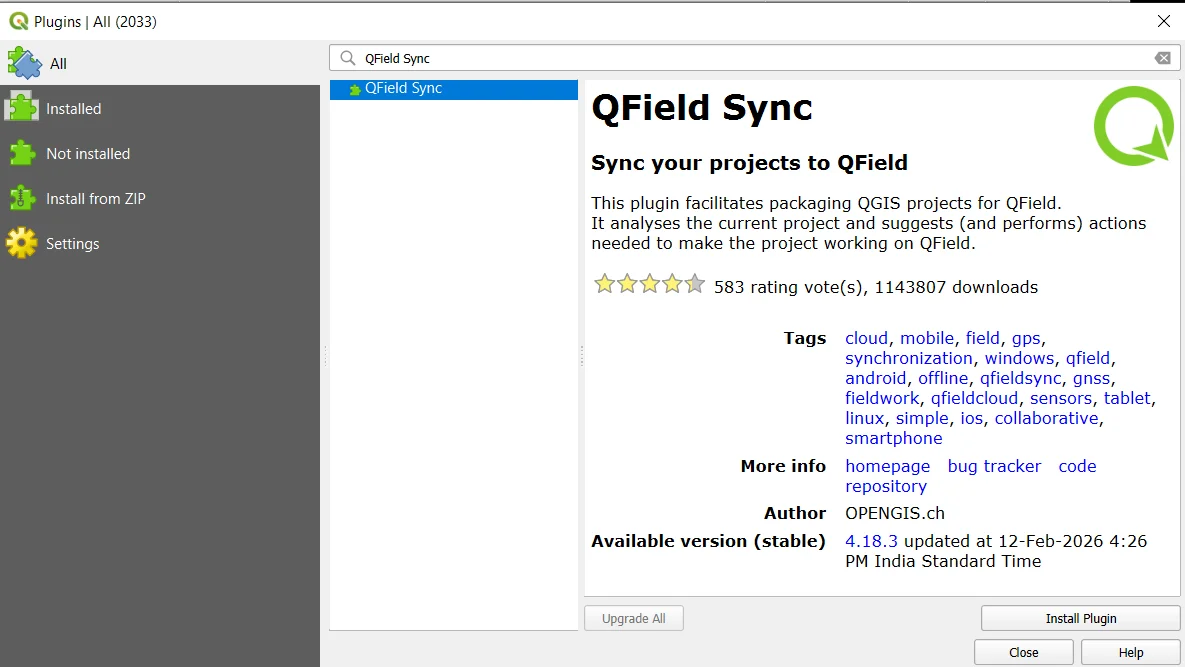Screen dimensions: 1185x667
Task: Click the All plugins puzzle icon
Action: [25, 62]
